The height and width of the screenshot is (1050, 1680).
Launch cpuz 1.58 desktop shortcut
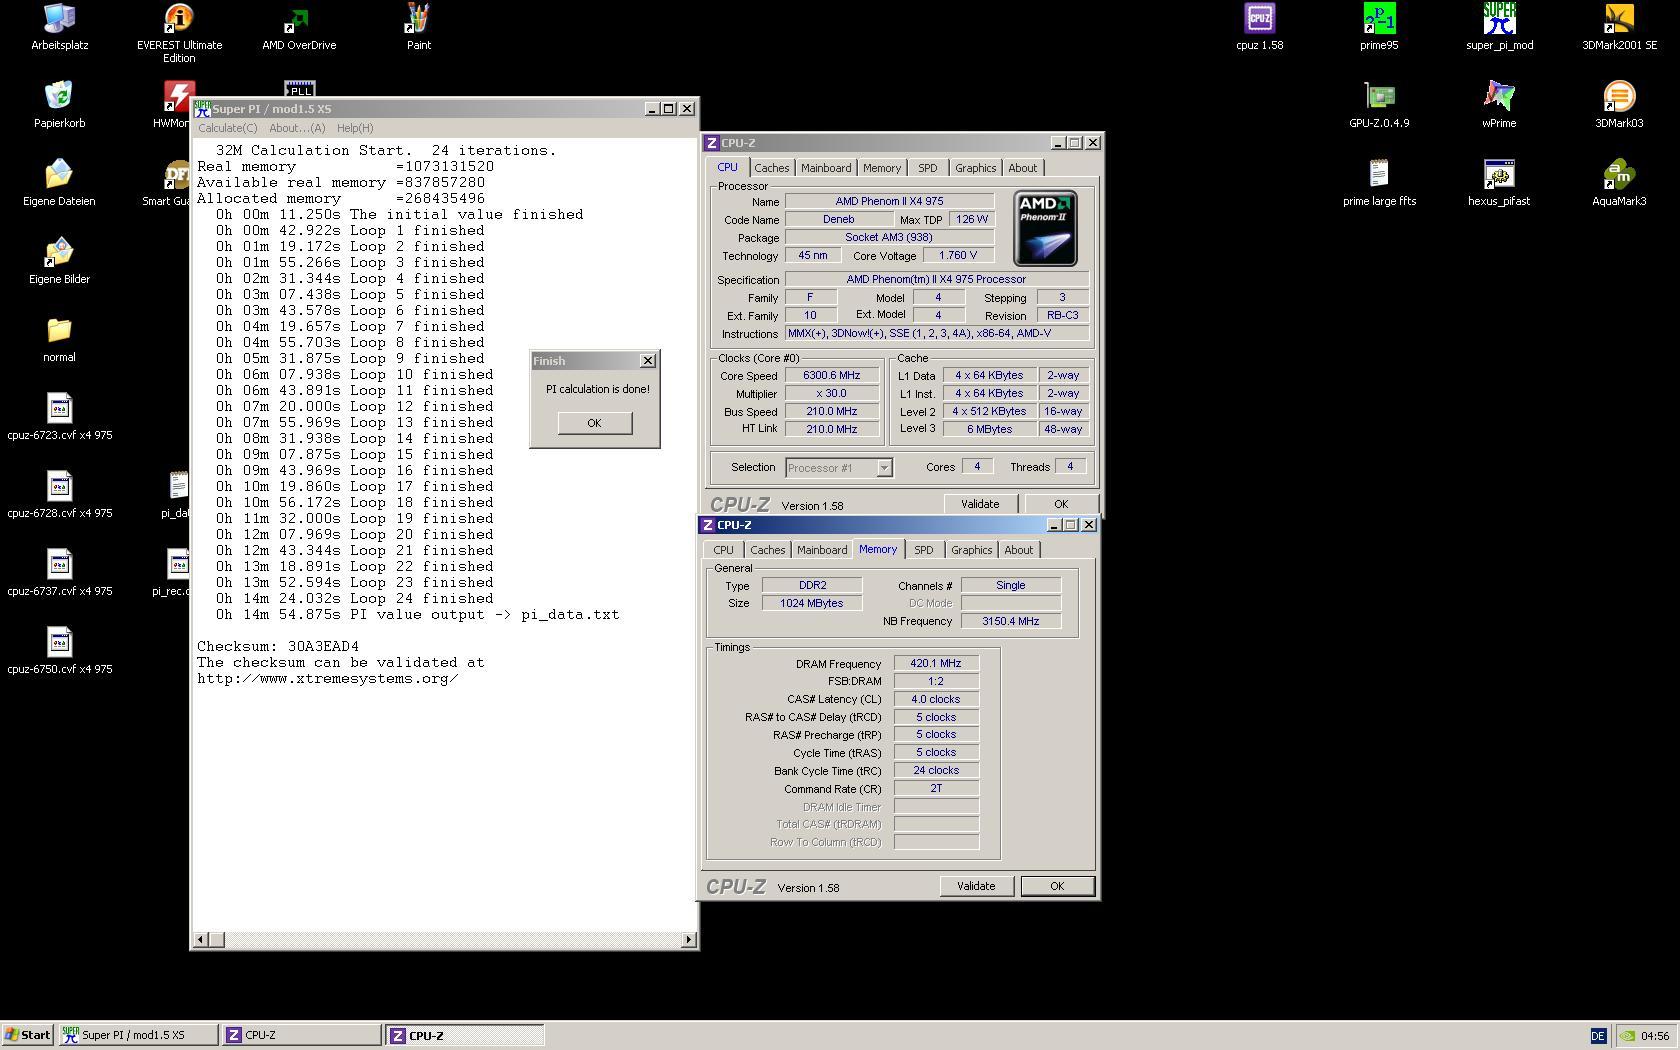pyautogui.click(x=1259, y=27)
